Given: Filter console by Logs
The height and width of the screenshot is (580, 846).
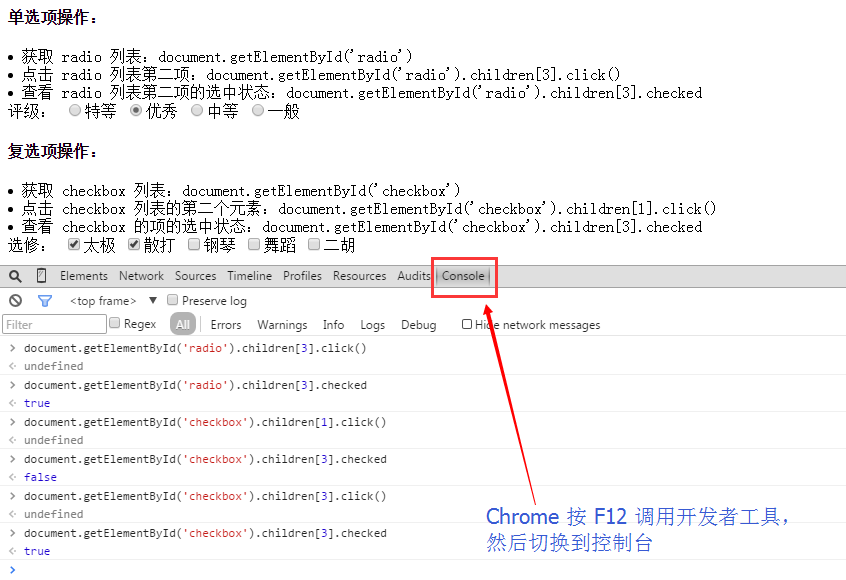Looking at the screenshot, I should click(x=372, y=325).
